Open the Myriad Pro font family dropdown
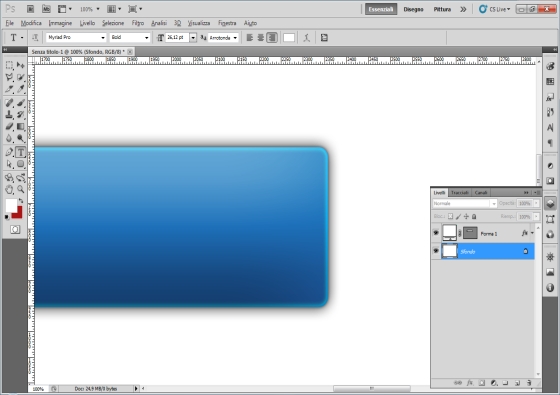The width and height of the screenshot is (560, 395). tap(103, 38)
